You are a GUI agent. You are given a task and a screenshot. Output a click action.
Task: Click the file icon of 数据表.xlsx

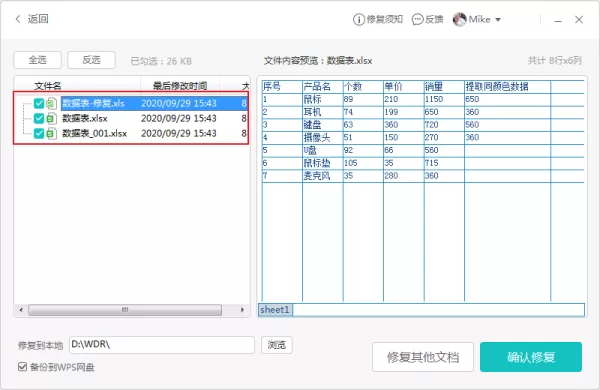[52, 118]
